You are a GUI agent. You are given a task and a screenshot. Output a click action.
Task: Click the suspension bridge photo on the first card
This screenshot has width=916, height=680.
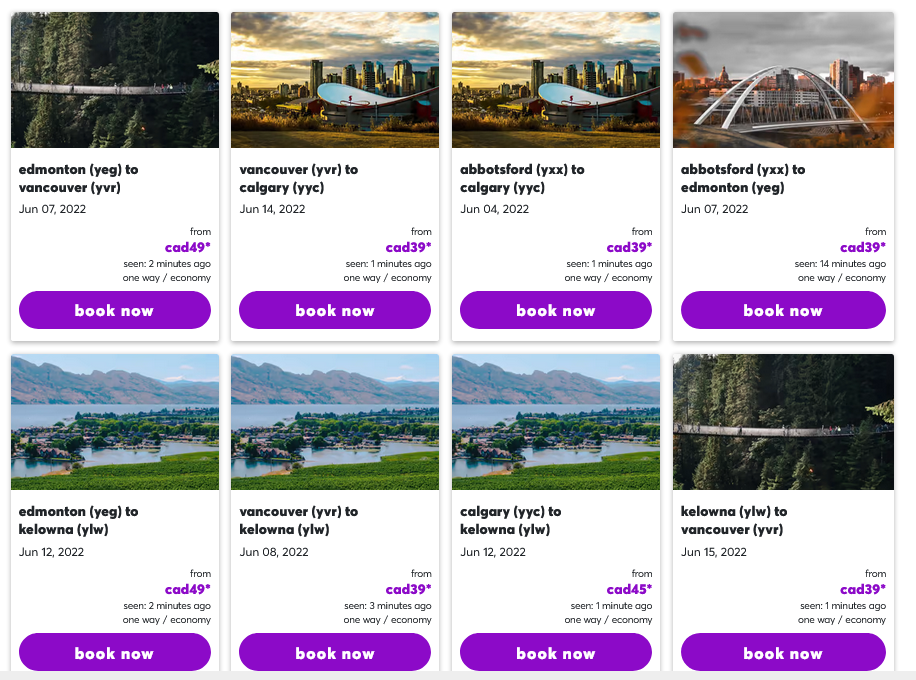pyautogui.click(x=114, y=80)
